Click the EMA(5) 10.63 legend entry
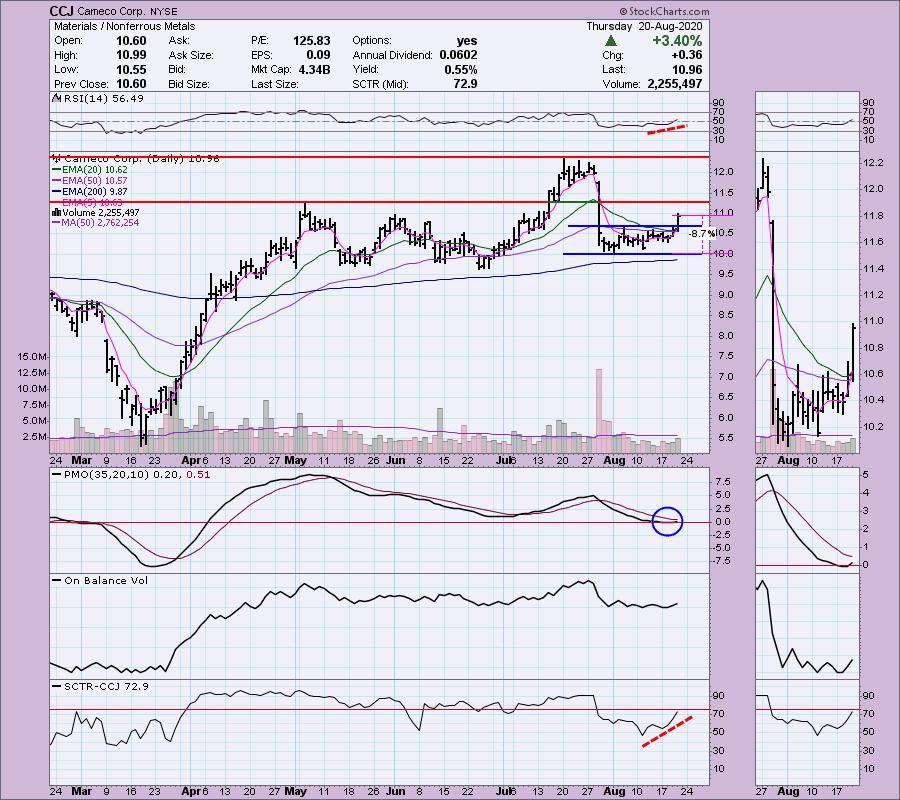Image resolution: width=900 pixels, height=800 pixels. [x=92, y=203]
